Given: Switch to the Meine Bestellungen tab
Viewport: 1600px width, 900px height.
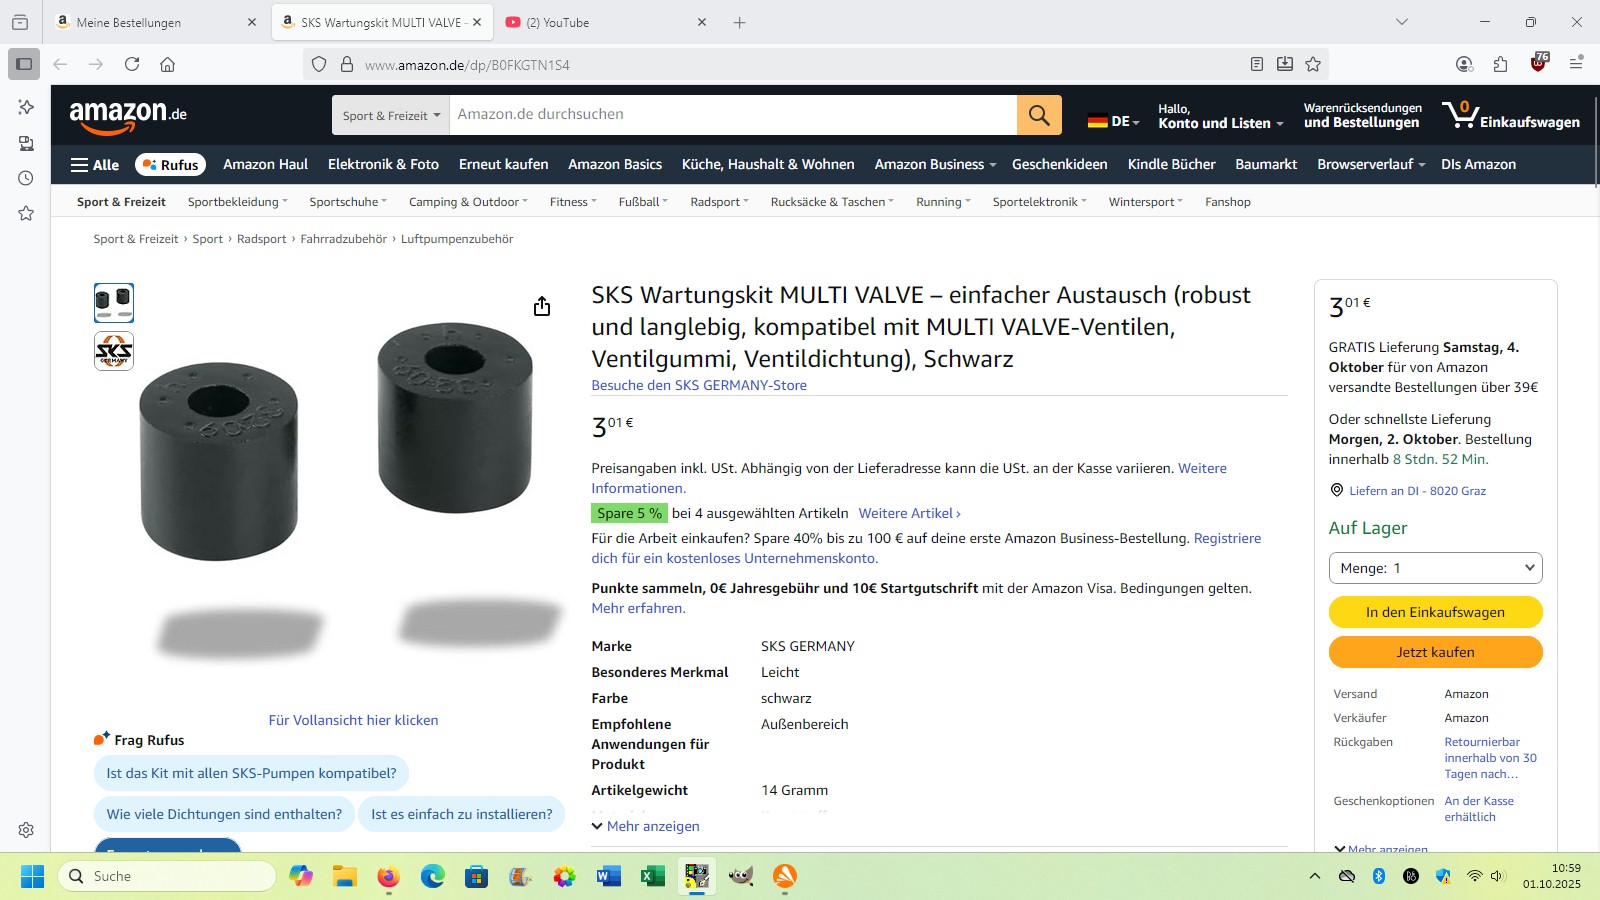Looking at the screenshot, I should click(157, 22).
